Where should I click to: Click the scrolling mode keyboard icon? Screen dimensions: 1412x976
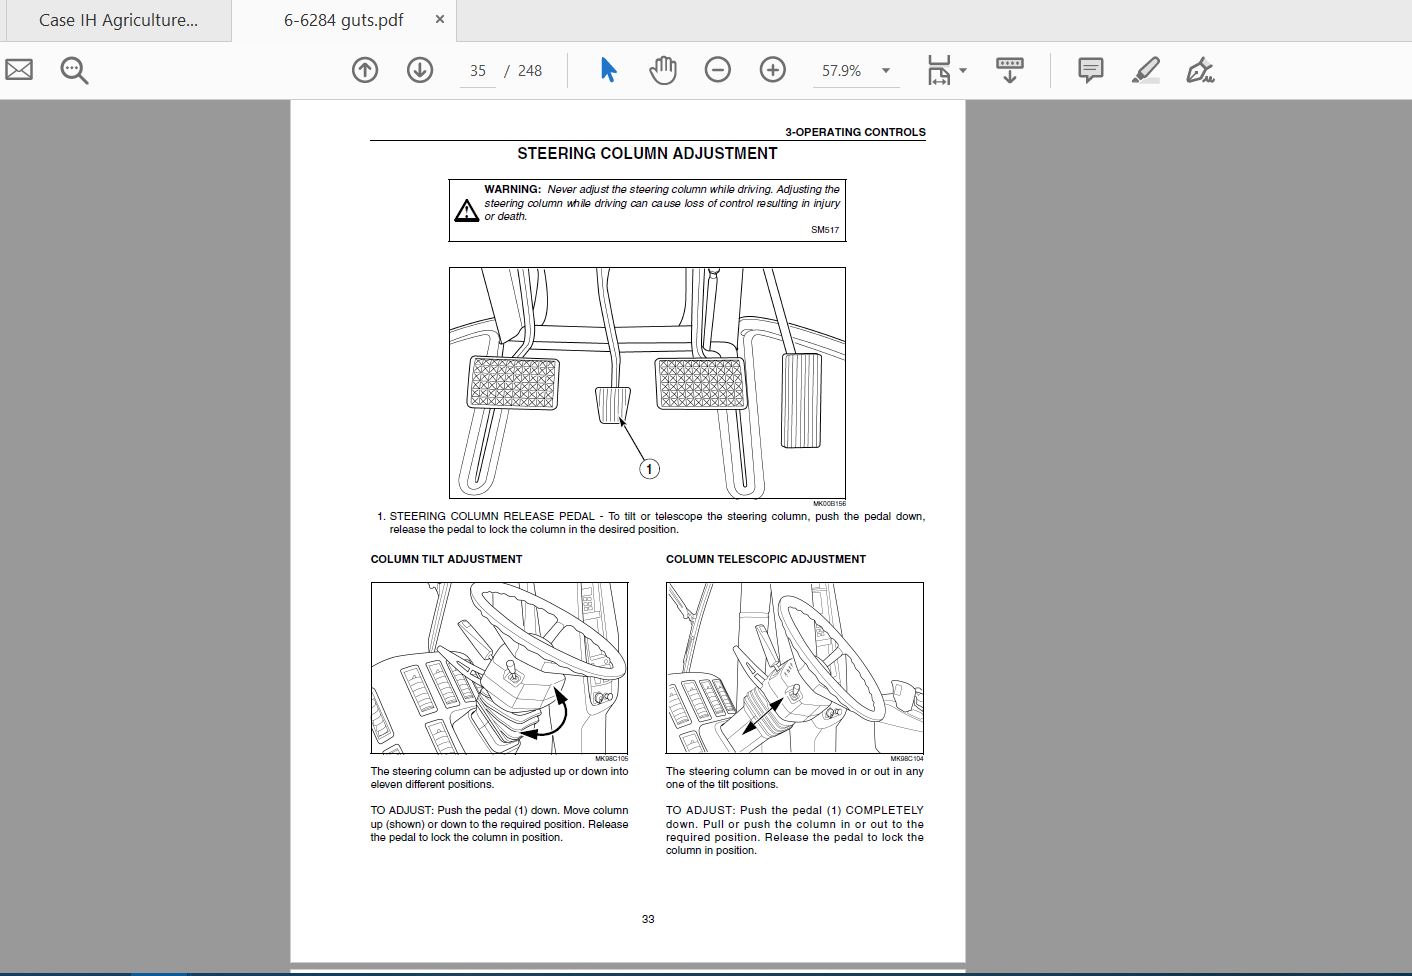coord(1010,70)
